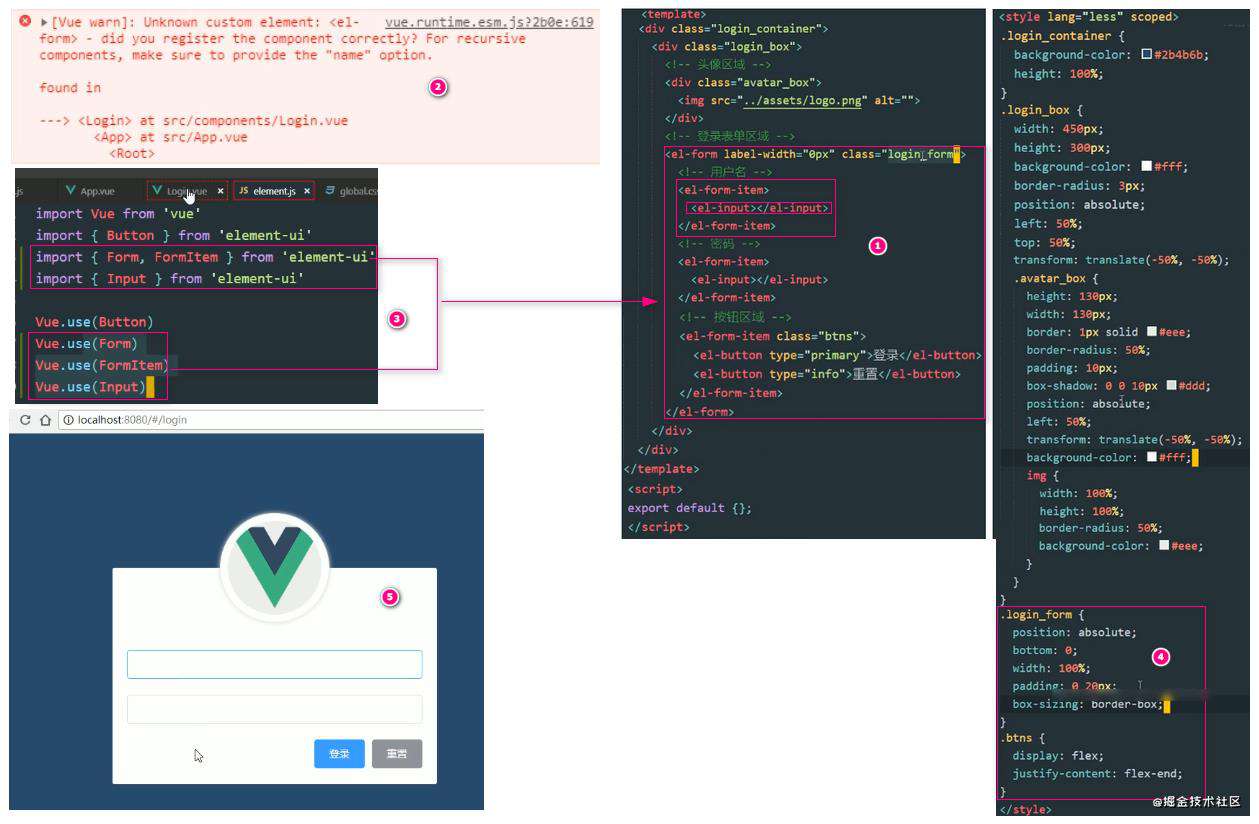This screenshot has height=824, width=1259.
Task: Open the vue.runtime.esm.js?2b0e:619 source link
Action: 489,22
